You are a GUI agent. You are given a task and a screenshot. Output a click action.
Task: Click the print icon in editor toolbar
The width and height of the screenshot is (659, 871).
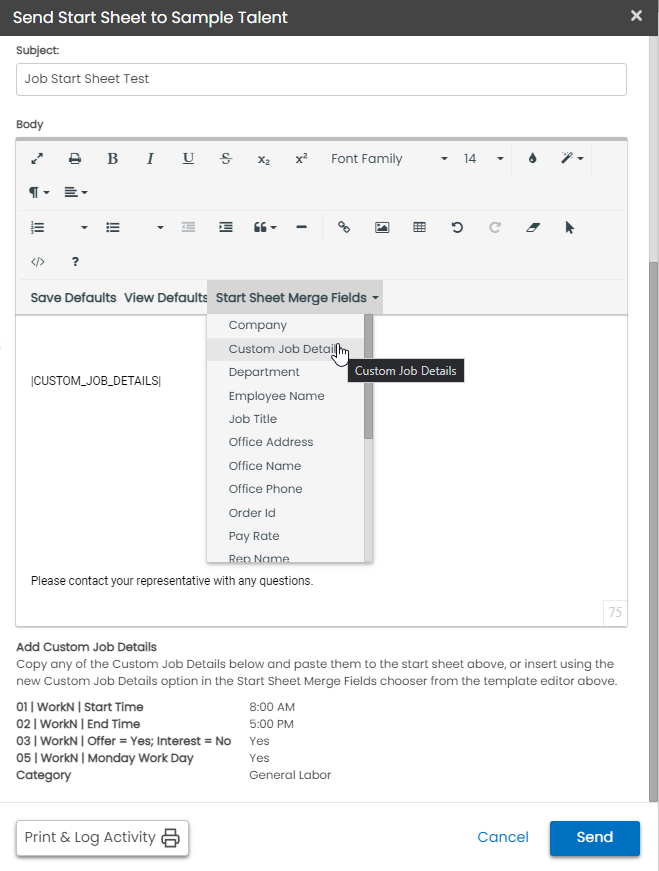click(x=75, y=159)
